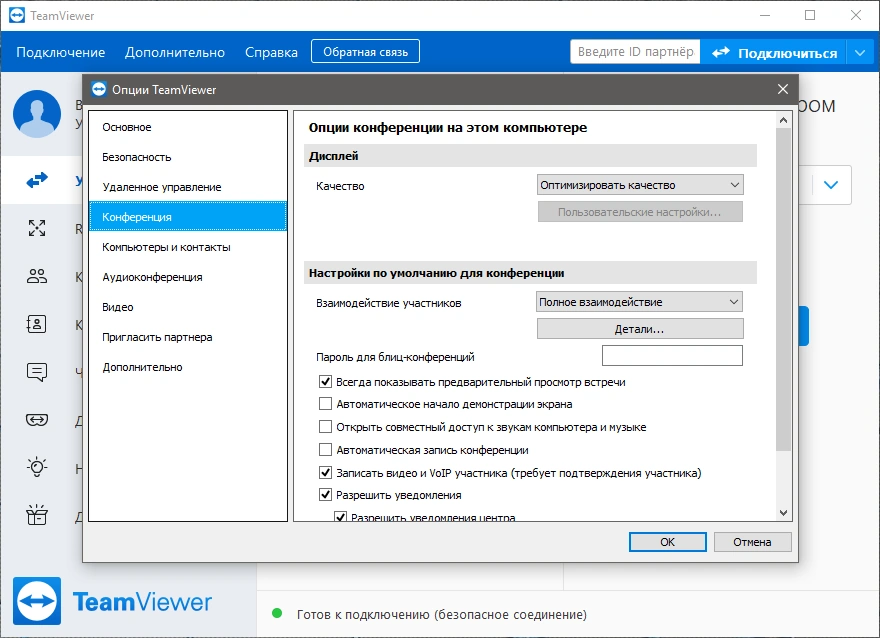Click the TeamViewer logo at bottom left

(x=112, y=601)
